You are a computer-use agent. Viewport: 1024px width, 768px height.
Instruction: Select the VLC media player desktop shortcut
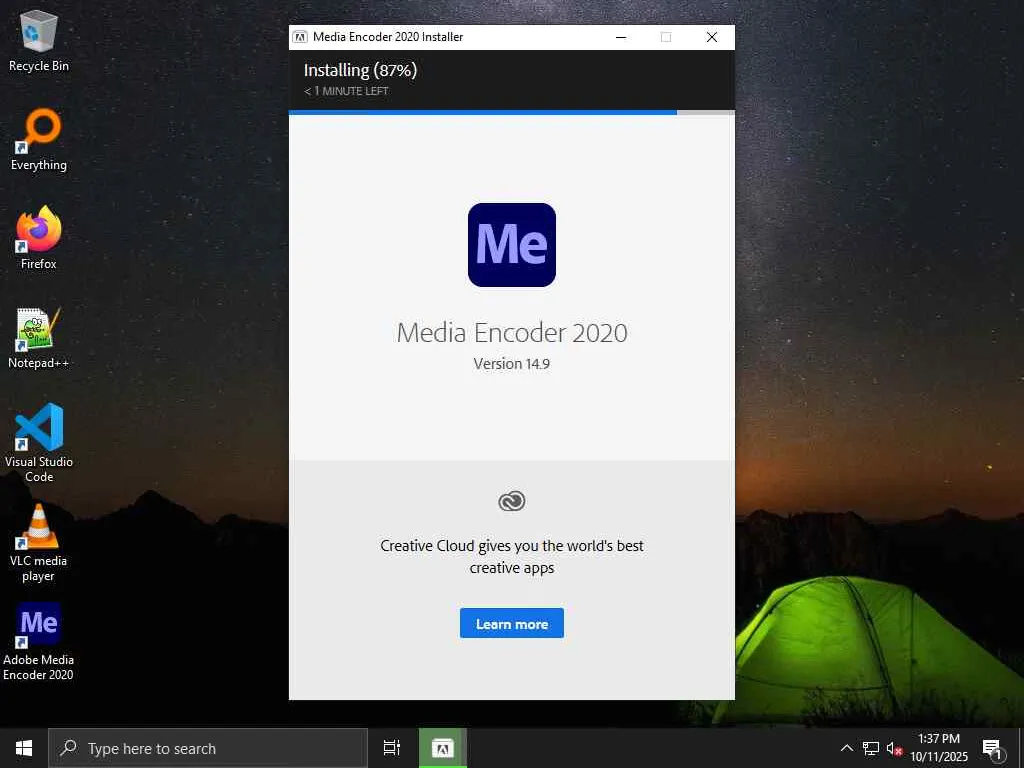pos(39,543)
